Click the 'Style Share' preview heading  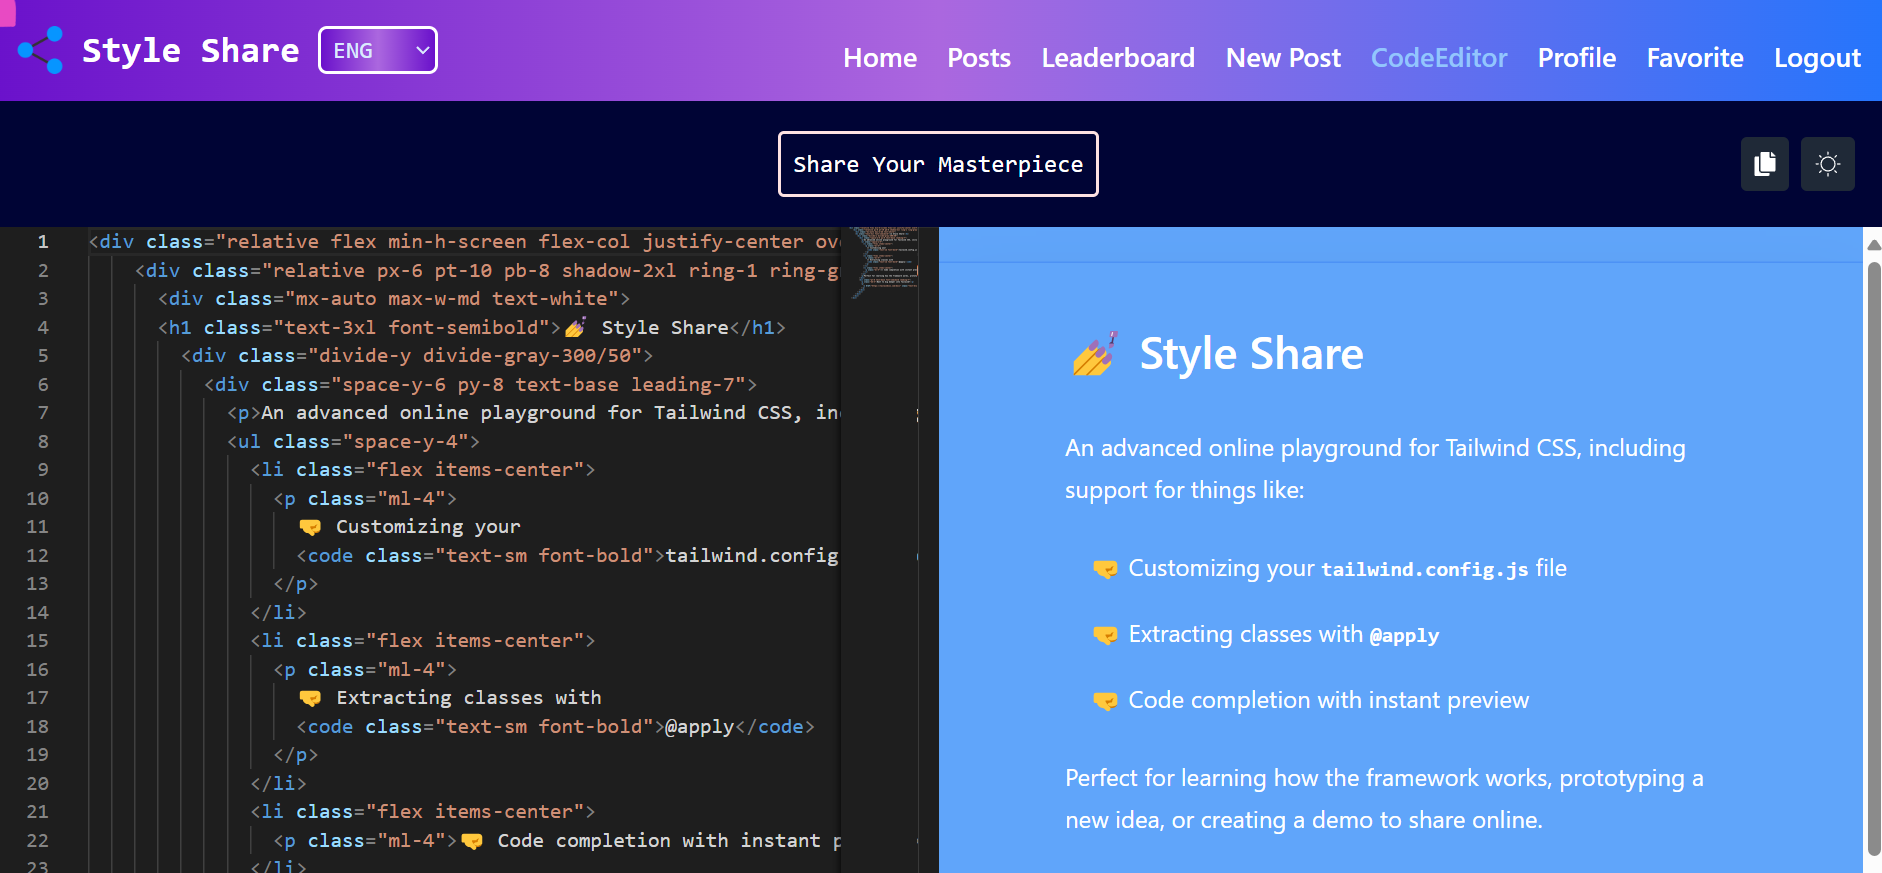pos(1251,354)
